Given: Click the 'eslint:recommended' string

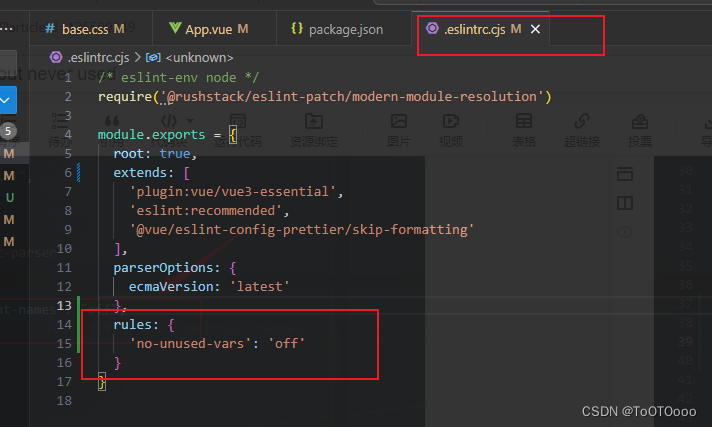Looking at the screenshot, I should point(206,211).
